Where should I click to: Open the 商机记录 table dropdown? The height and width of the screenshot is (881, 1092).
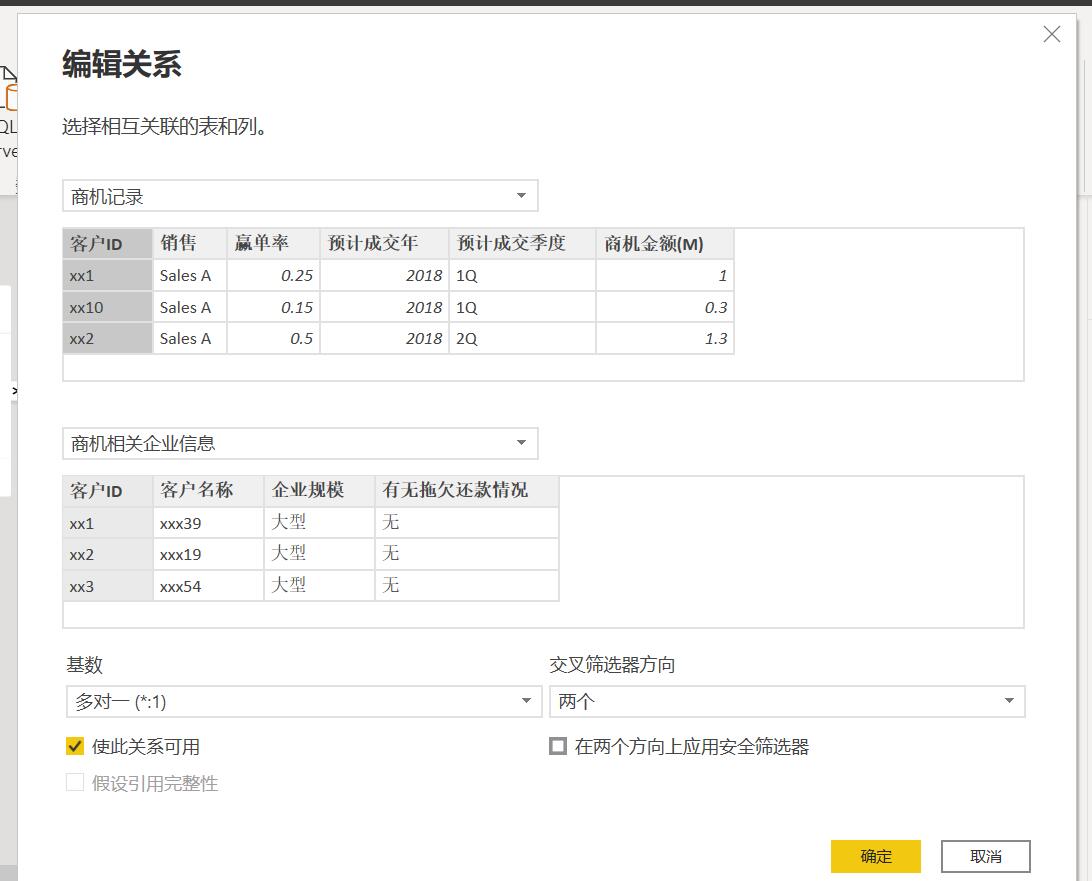pos(300,196)
